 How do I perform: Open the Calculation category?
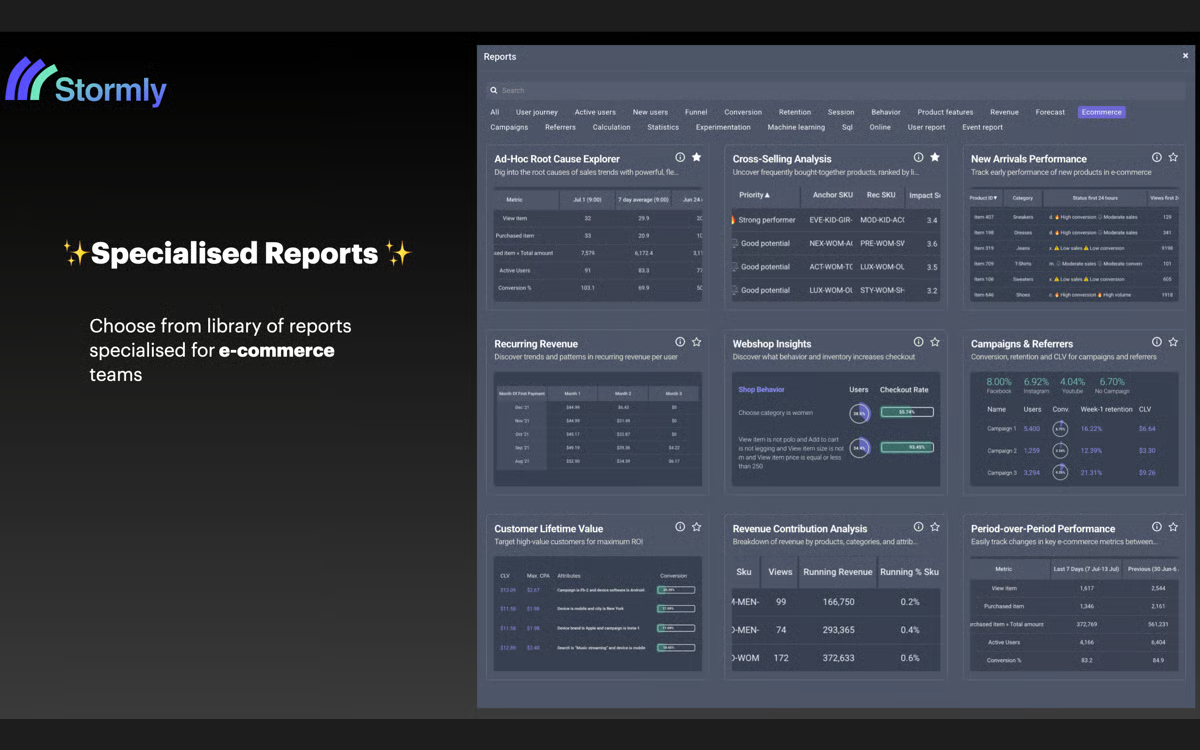611,127
